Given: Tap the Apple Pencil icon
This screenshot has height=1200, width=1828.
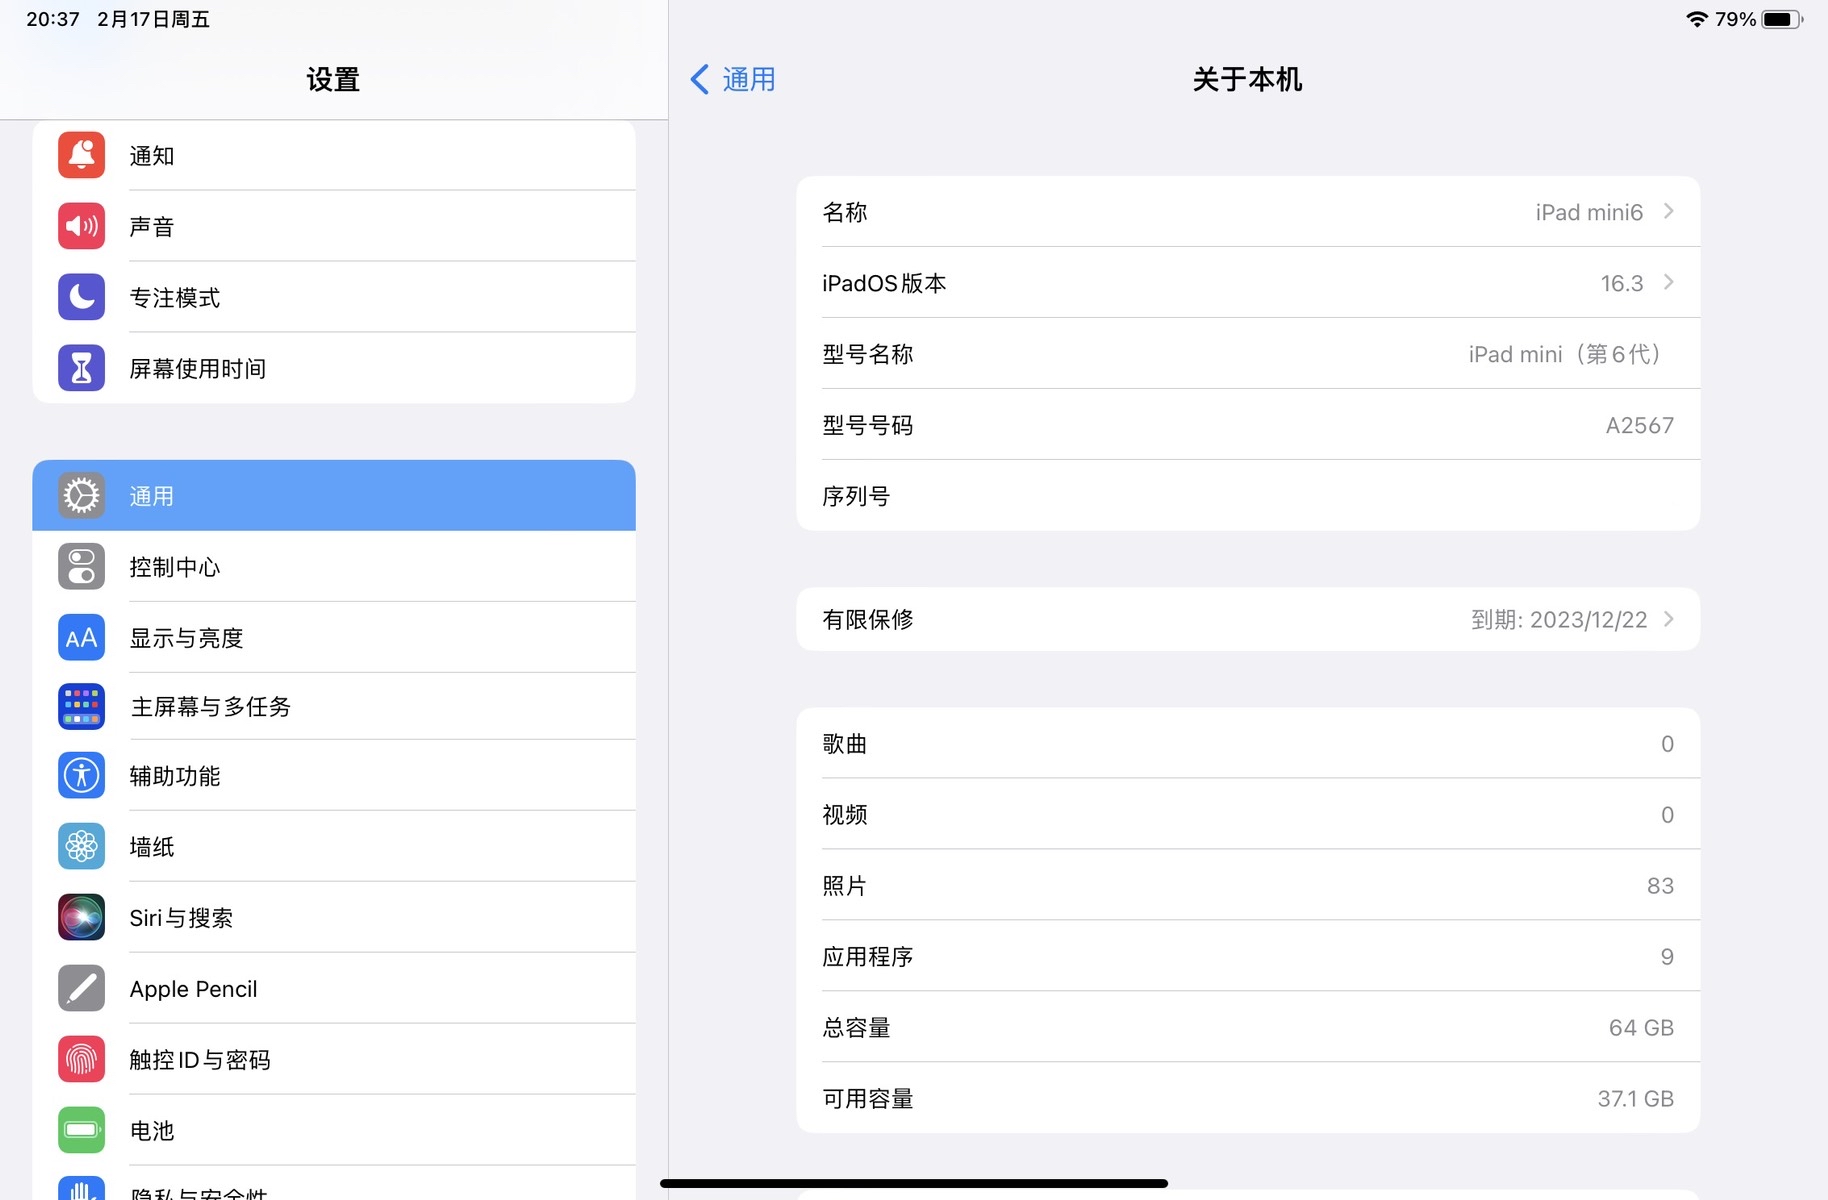Looking at the screenshot, I should [81, 988].
